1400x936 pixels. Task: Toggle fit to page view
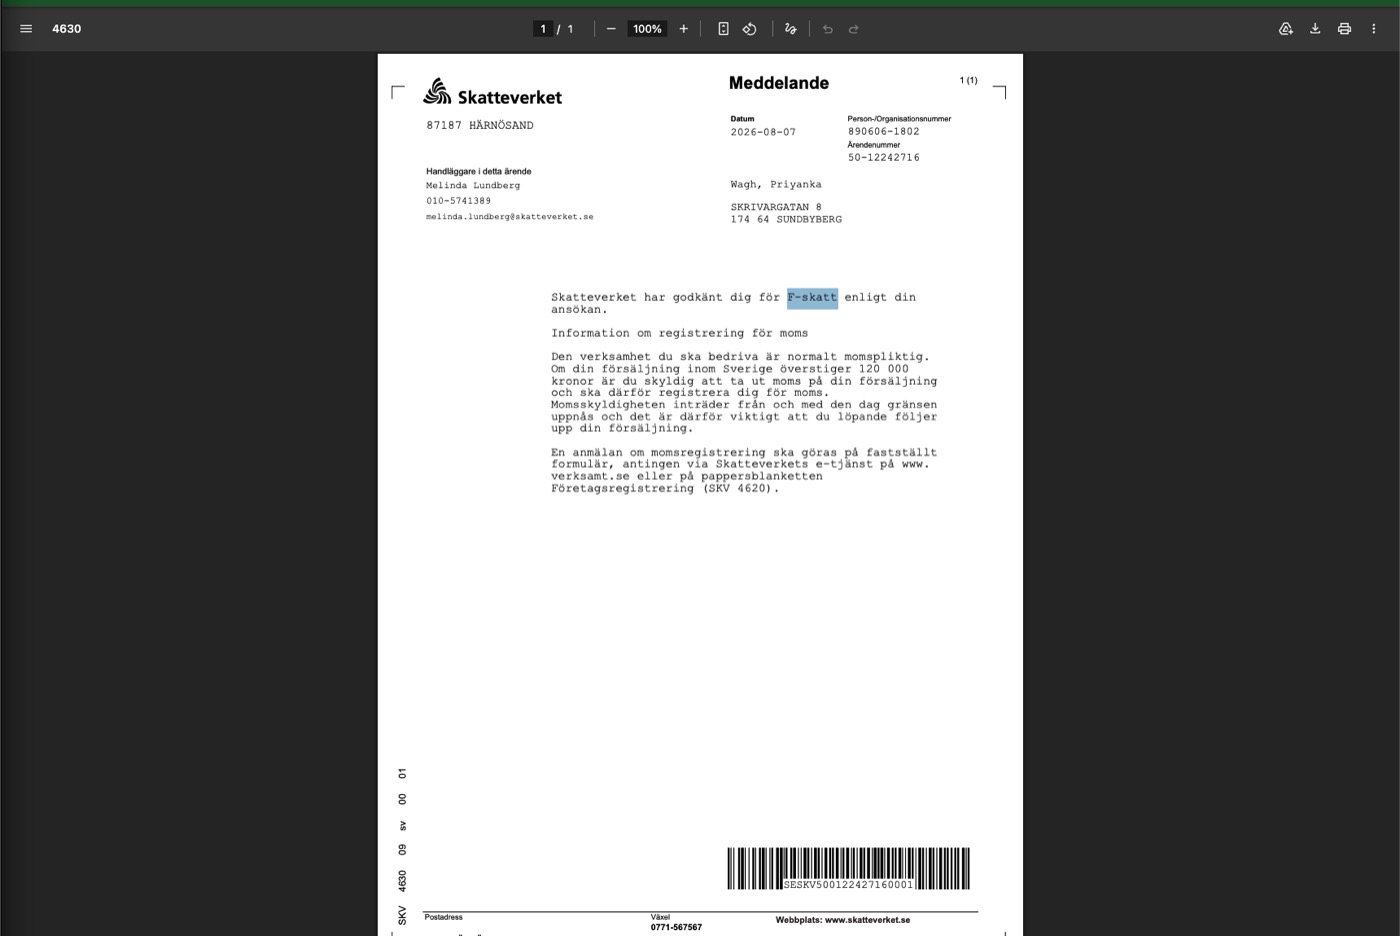pos(723,29)
